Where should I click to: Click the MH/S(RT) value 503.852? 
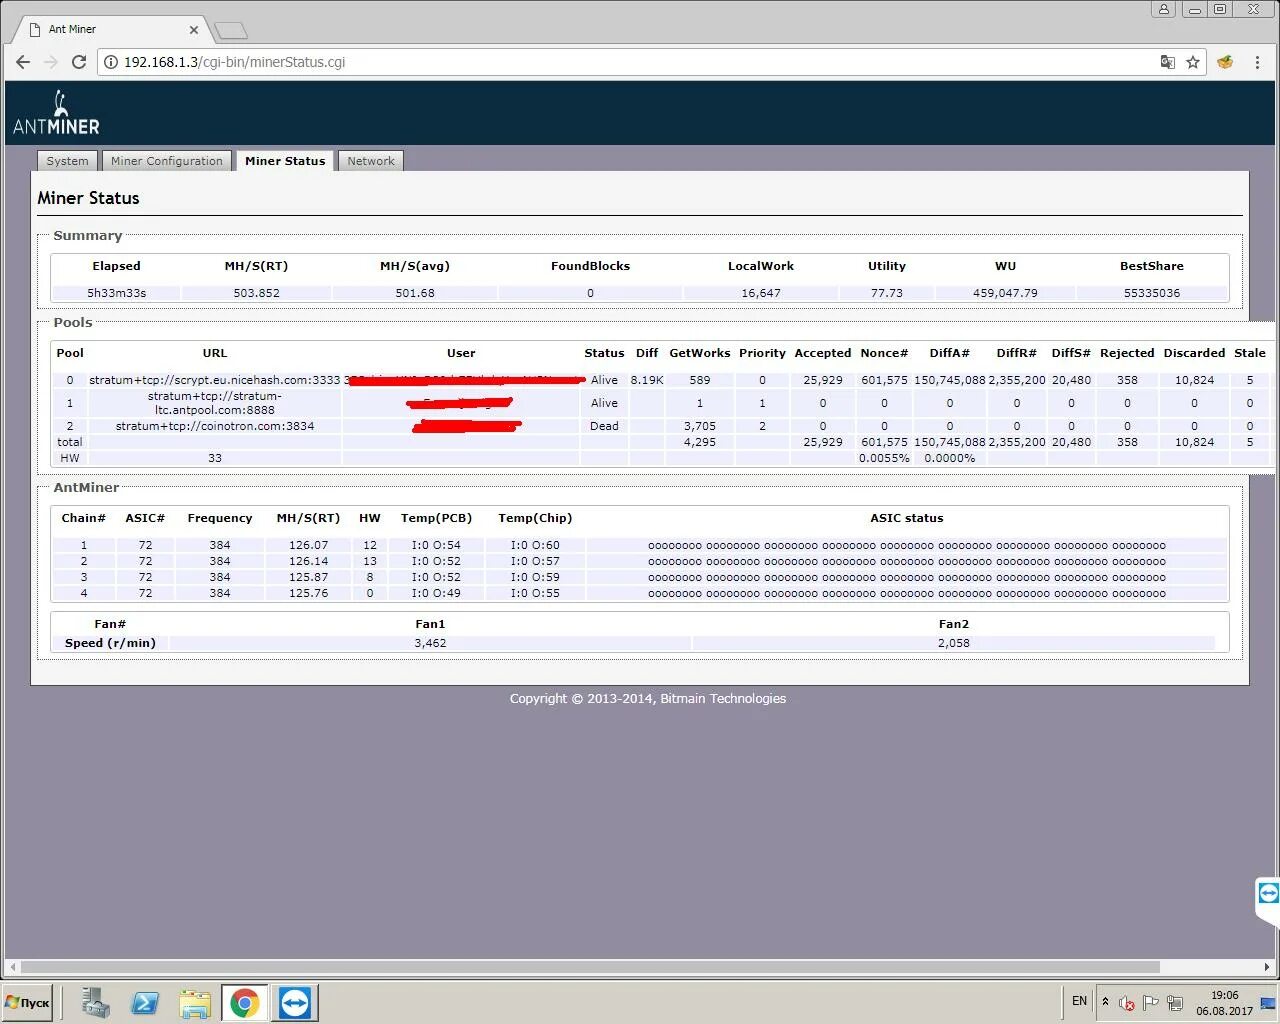(256, 293)
